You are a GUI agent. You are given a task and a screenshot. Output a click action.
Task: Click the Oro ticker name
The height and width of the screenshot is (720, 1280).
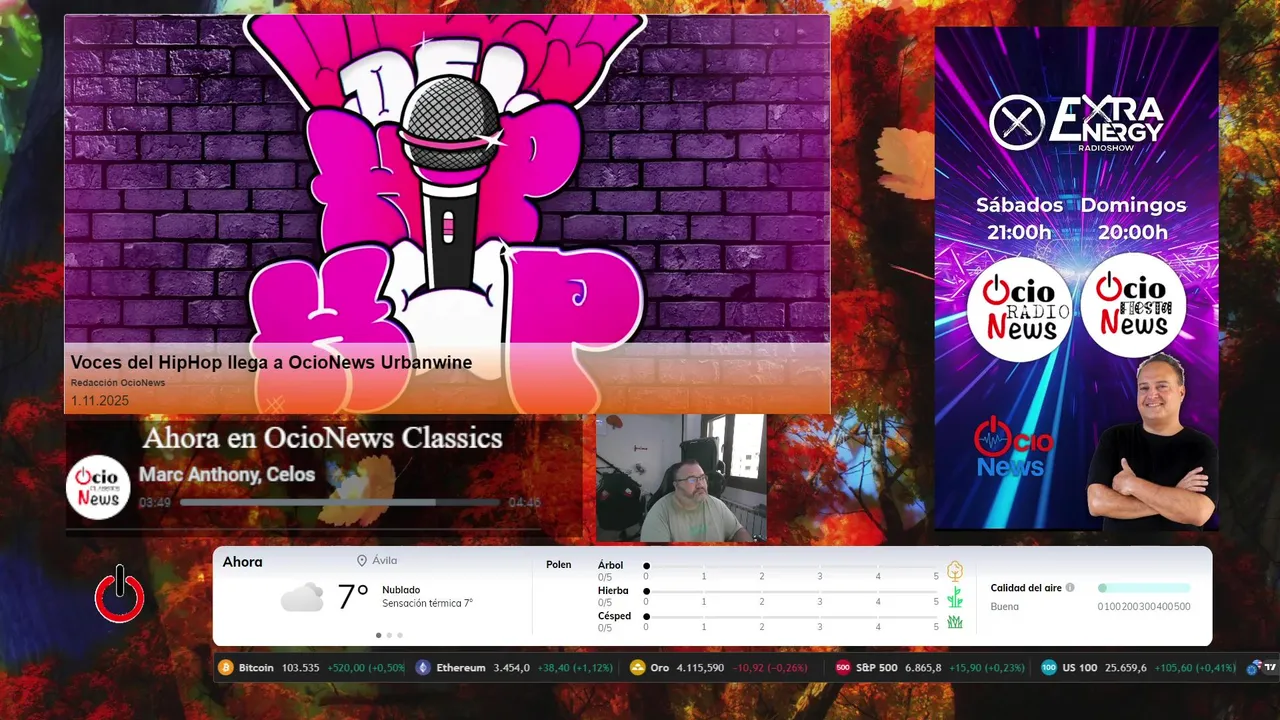click(660, 667)
